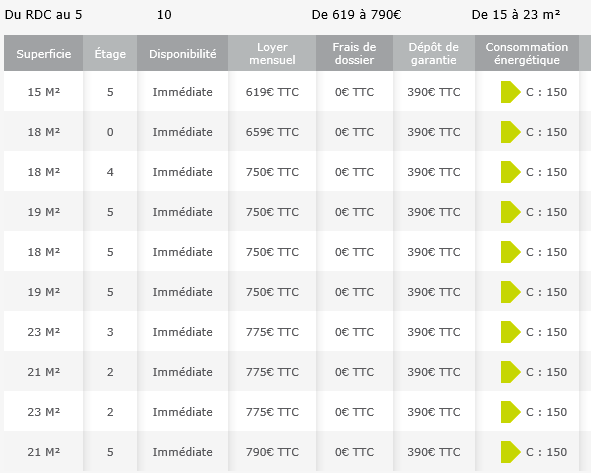Click the Disponibilité column header
The height and width of the screenshot is (473, 591).
(x=182, y=53)
